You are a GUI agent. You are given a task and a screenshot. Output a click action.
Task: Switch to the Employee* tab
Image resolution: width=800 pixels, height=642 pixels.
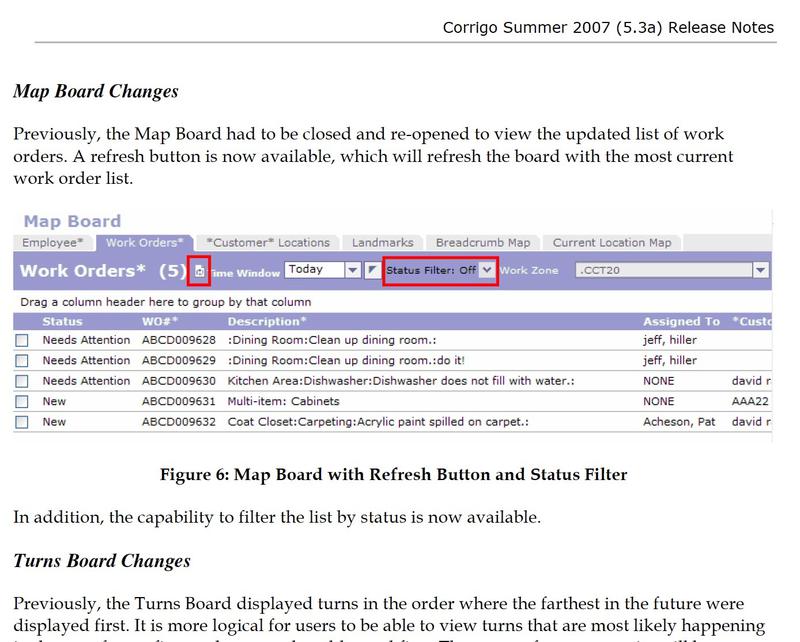tap(51, 242)
